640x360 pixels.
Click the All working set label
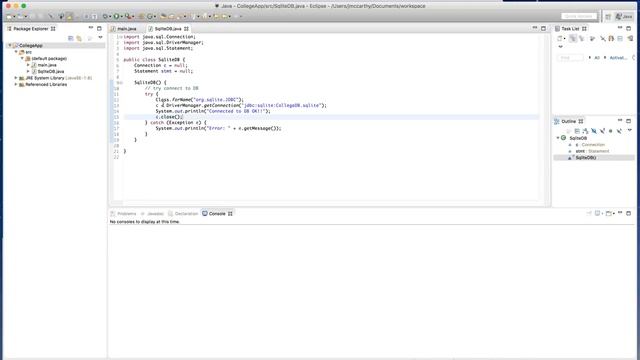597,58
